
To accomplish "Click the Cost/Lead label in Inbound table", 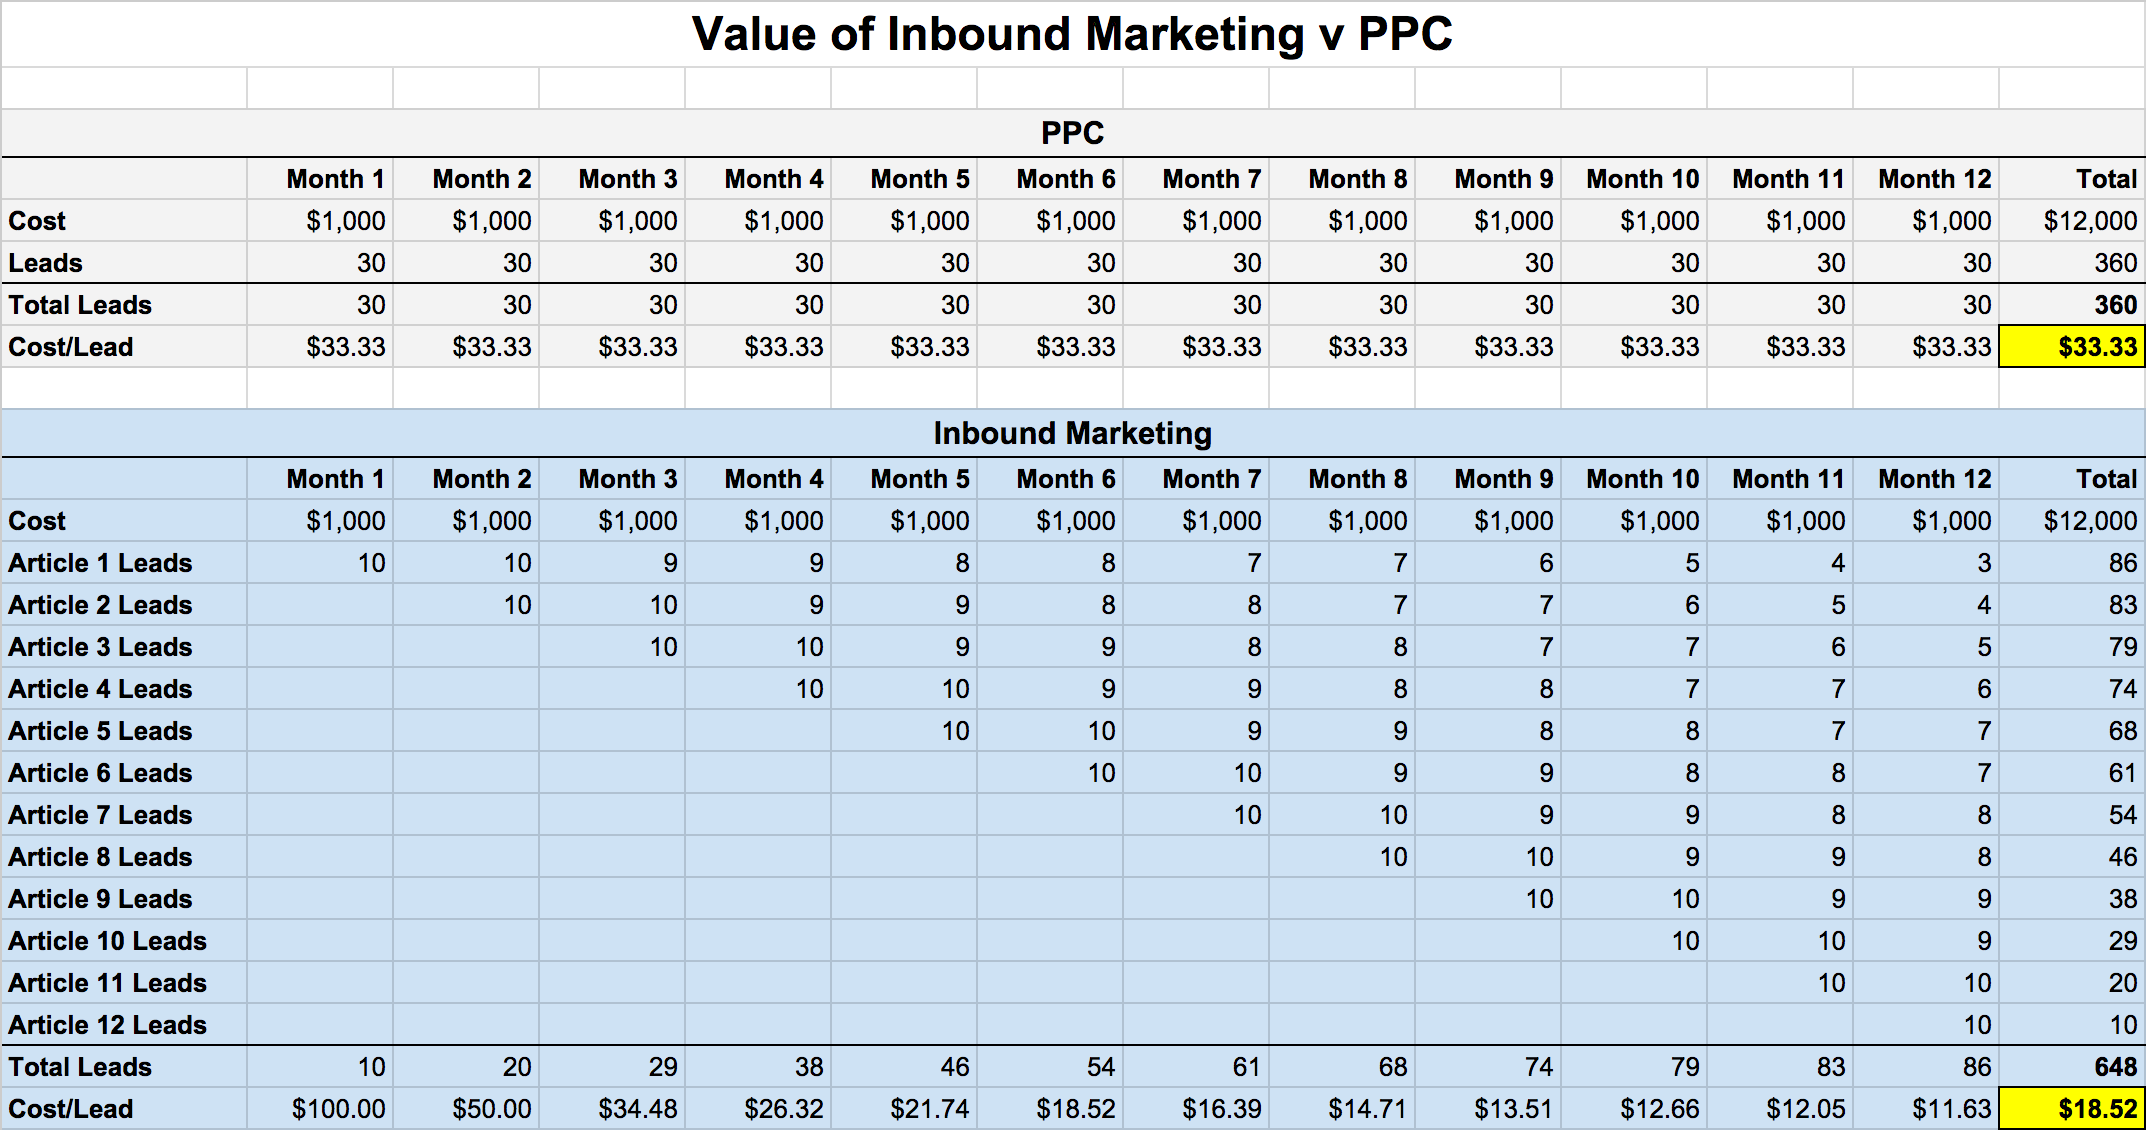I will tap(70, 1108).
